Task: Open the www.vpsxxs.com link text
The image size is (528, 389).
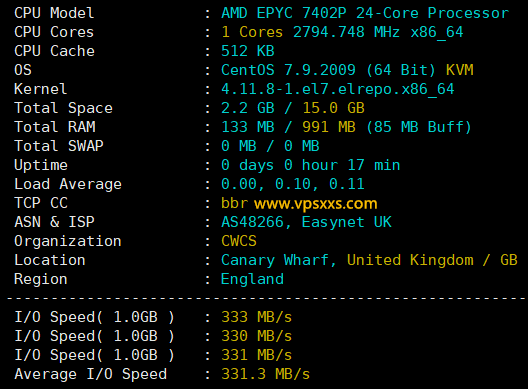Action: pos(316,204)
